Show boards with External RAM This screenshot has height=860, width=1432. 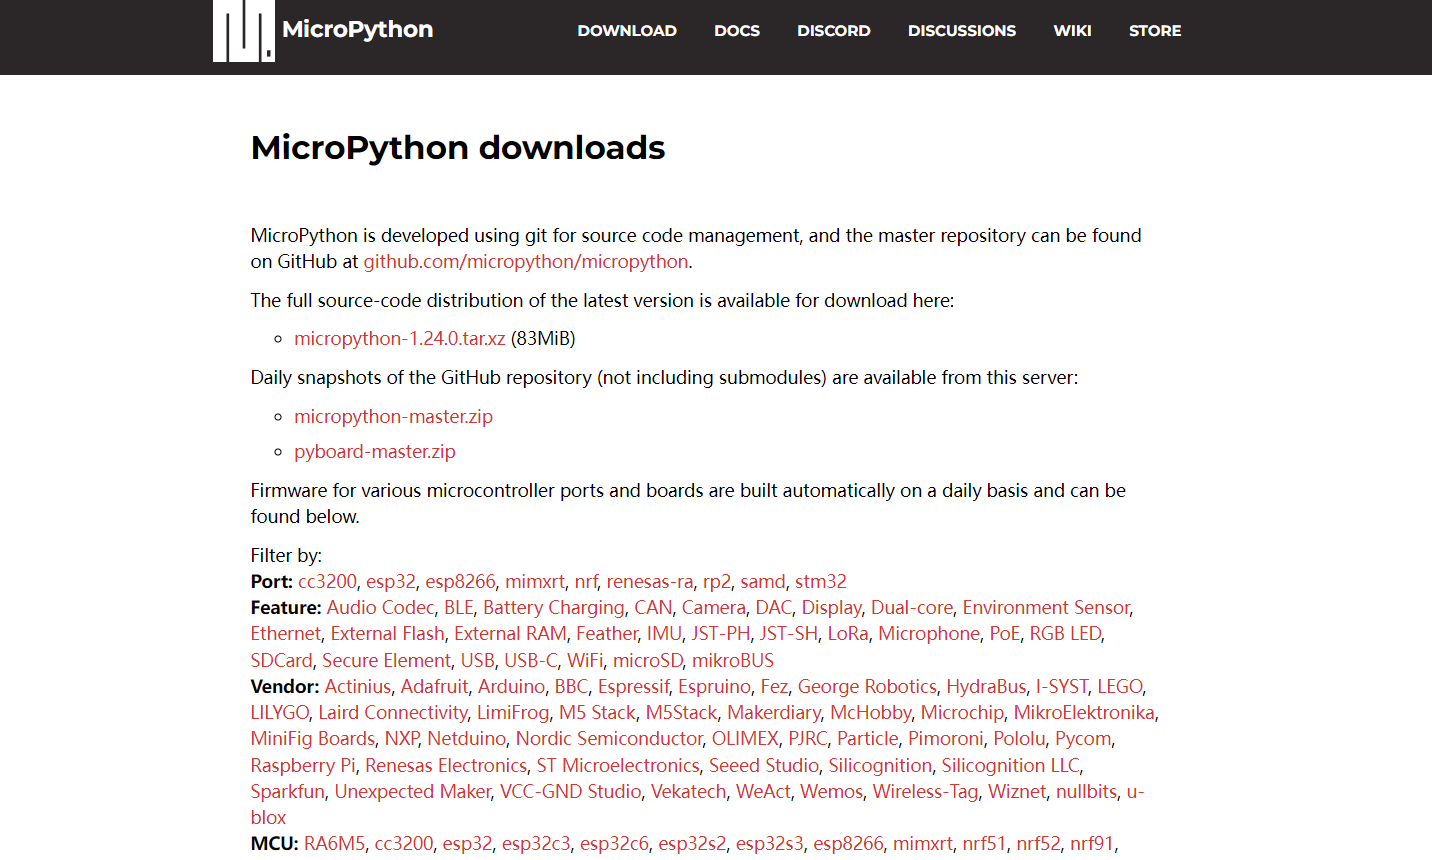(510, 634)
